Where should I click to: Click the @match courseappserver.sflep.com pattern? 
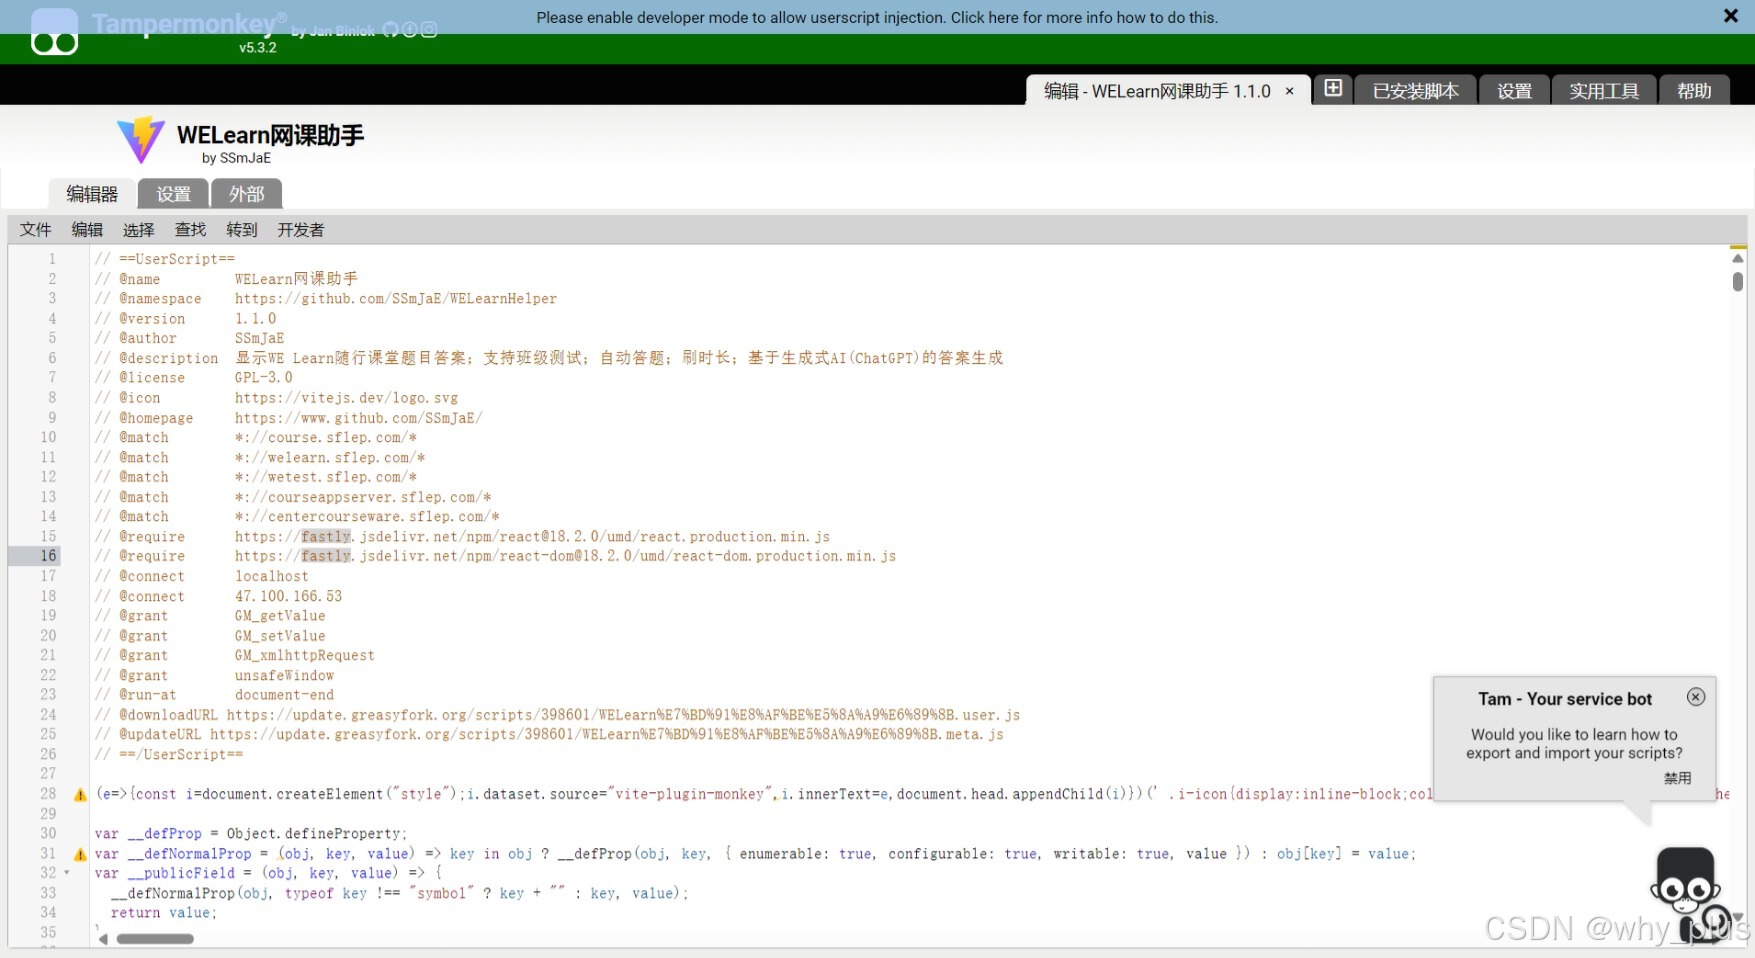pyautogui.click(x=363, y=497)
